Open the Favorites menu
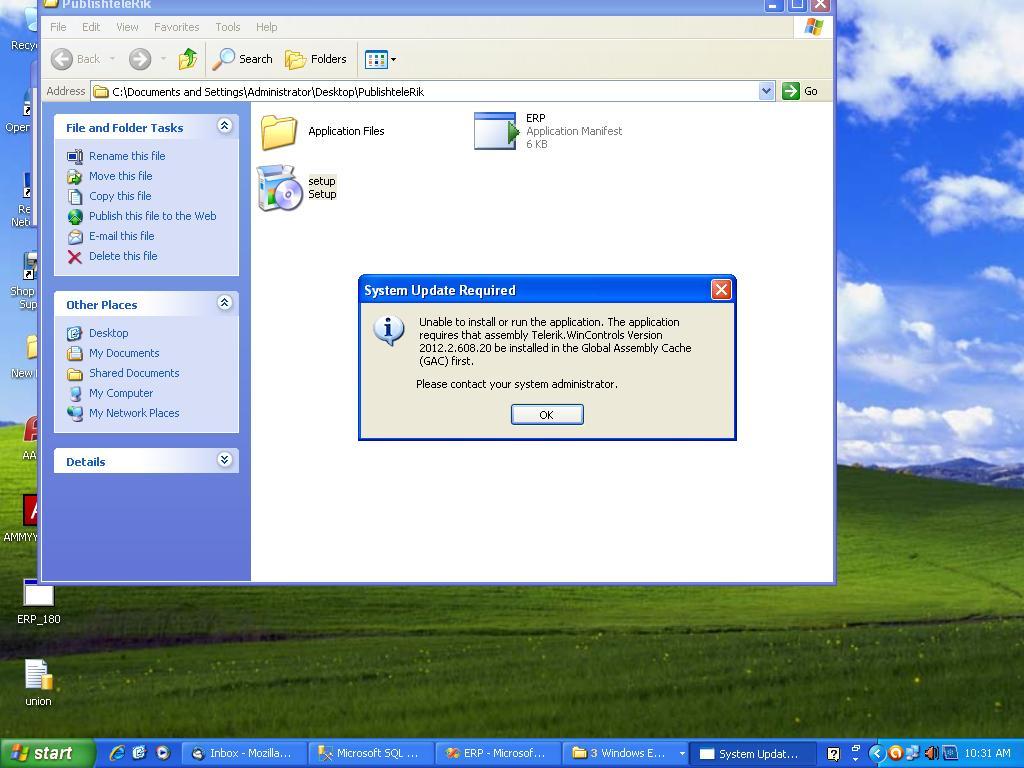This screenshot has height=768, width=1024. pos(176,27)
